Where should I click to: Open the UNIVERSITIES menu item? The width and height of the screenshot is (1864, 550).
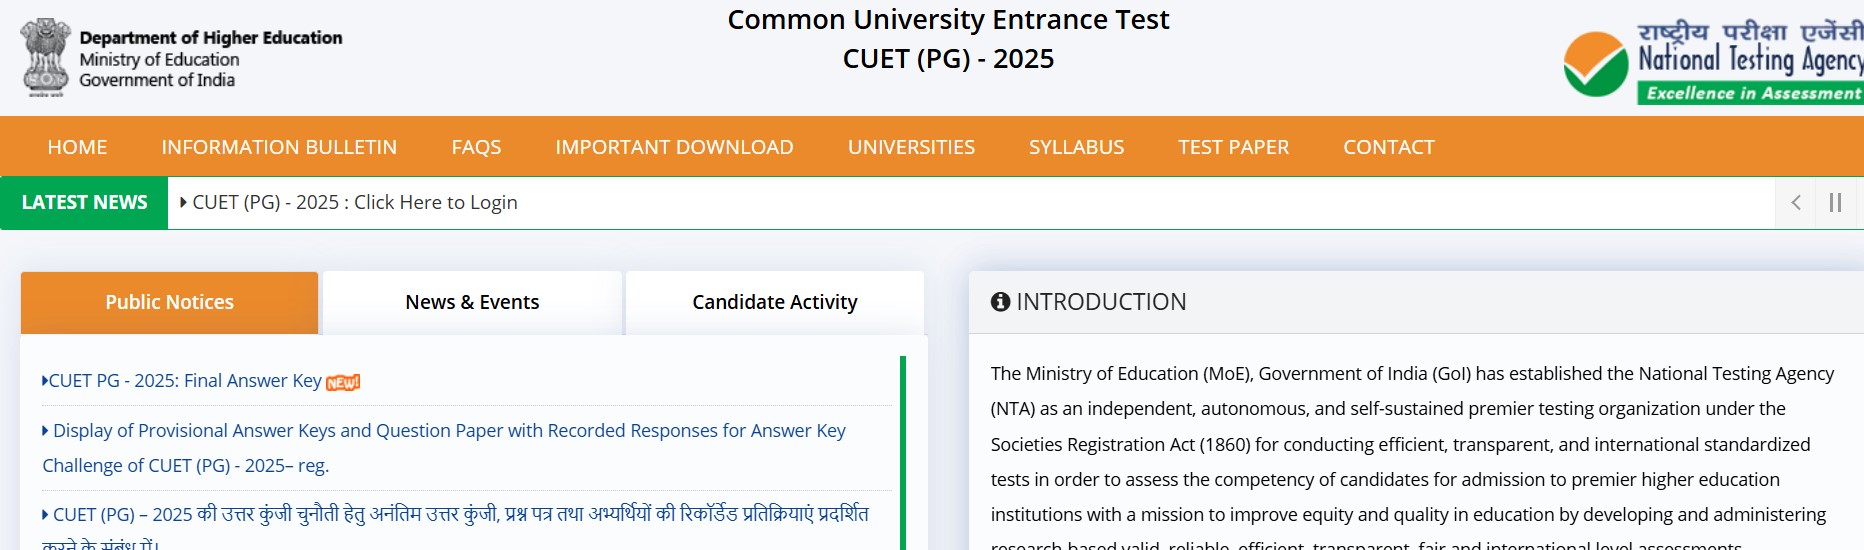pos(911,147)
